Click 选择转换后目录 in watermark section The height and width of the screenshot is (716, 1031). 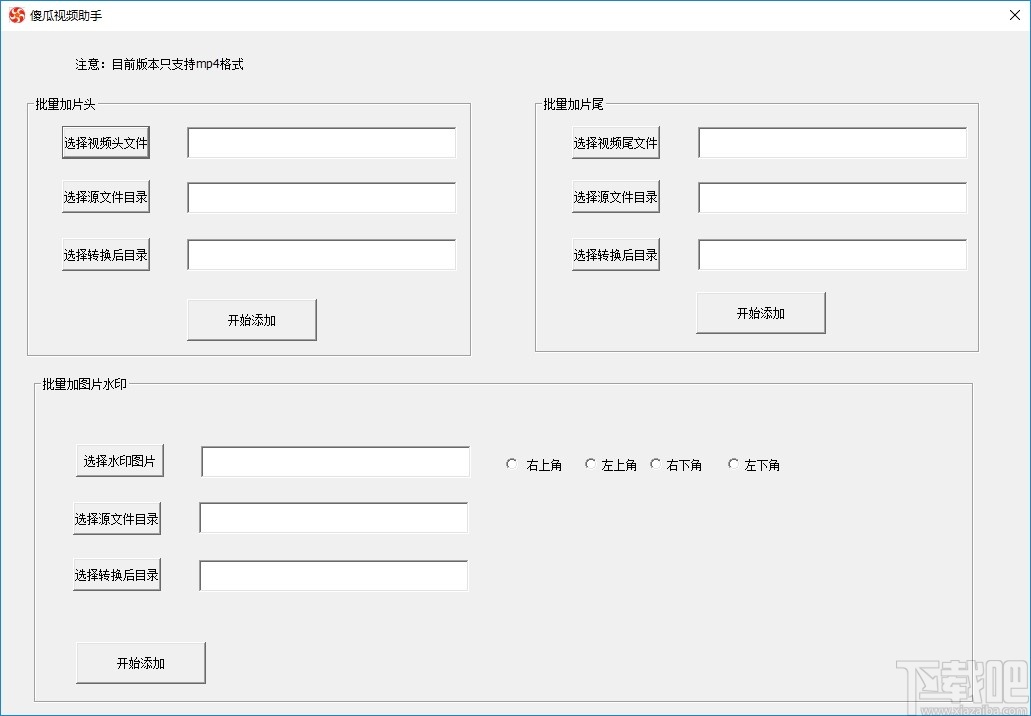(117, 574)
